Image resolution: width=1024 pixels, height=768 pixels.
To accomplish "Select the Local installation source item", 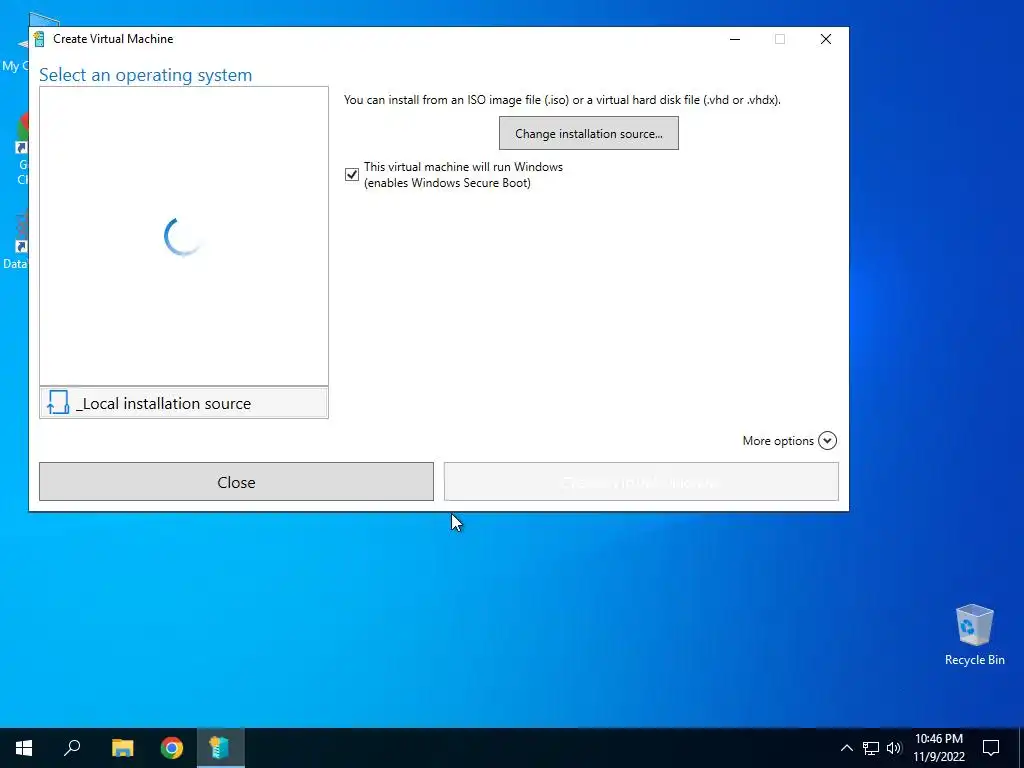I will coord(184,403).
